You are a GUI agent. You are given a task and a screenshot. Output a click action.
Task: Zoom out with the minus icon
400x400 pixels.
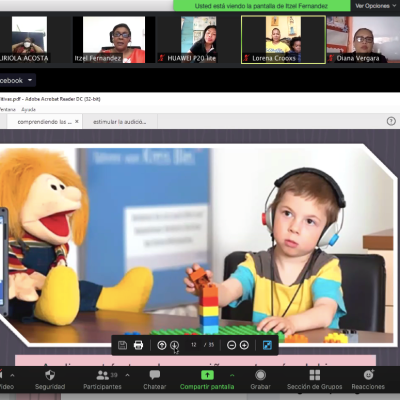(x=231, y=345)
